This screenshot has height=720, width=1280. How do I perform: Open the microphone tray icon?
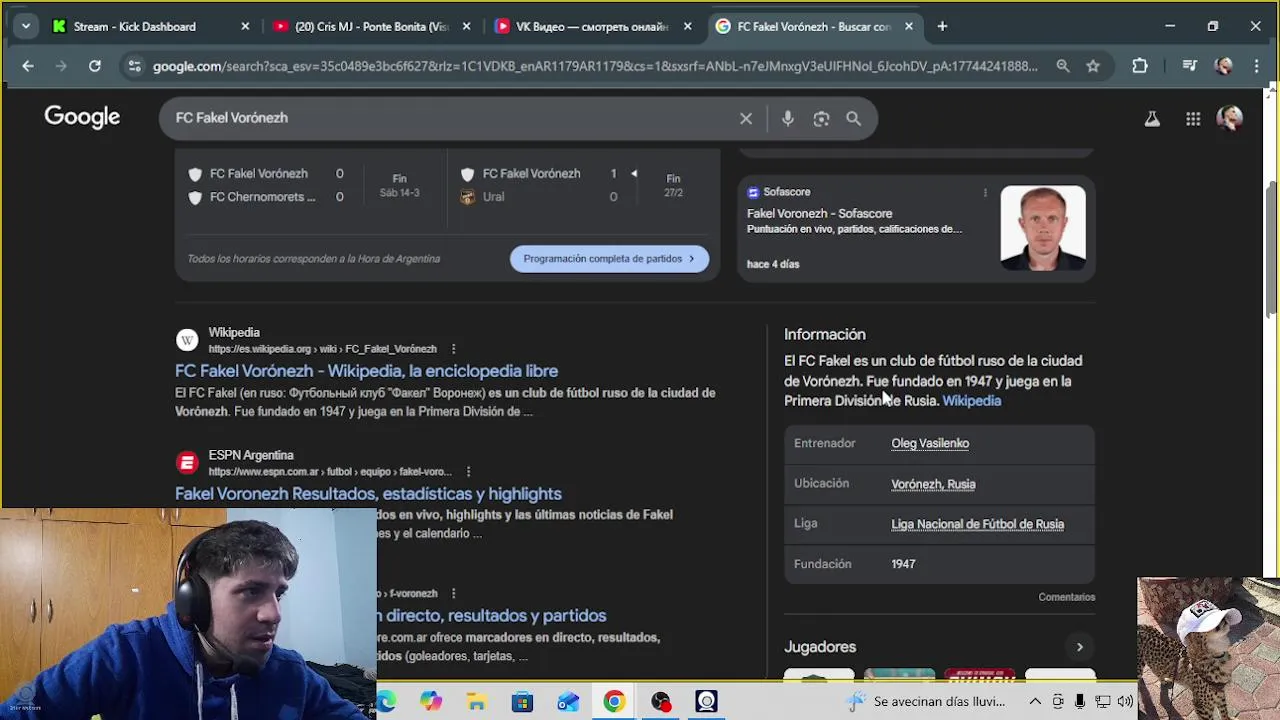click(x=1080, y=702)
